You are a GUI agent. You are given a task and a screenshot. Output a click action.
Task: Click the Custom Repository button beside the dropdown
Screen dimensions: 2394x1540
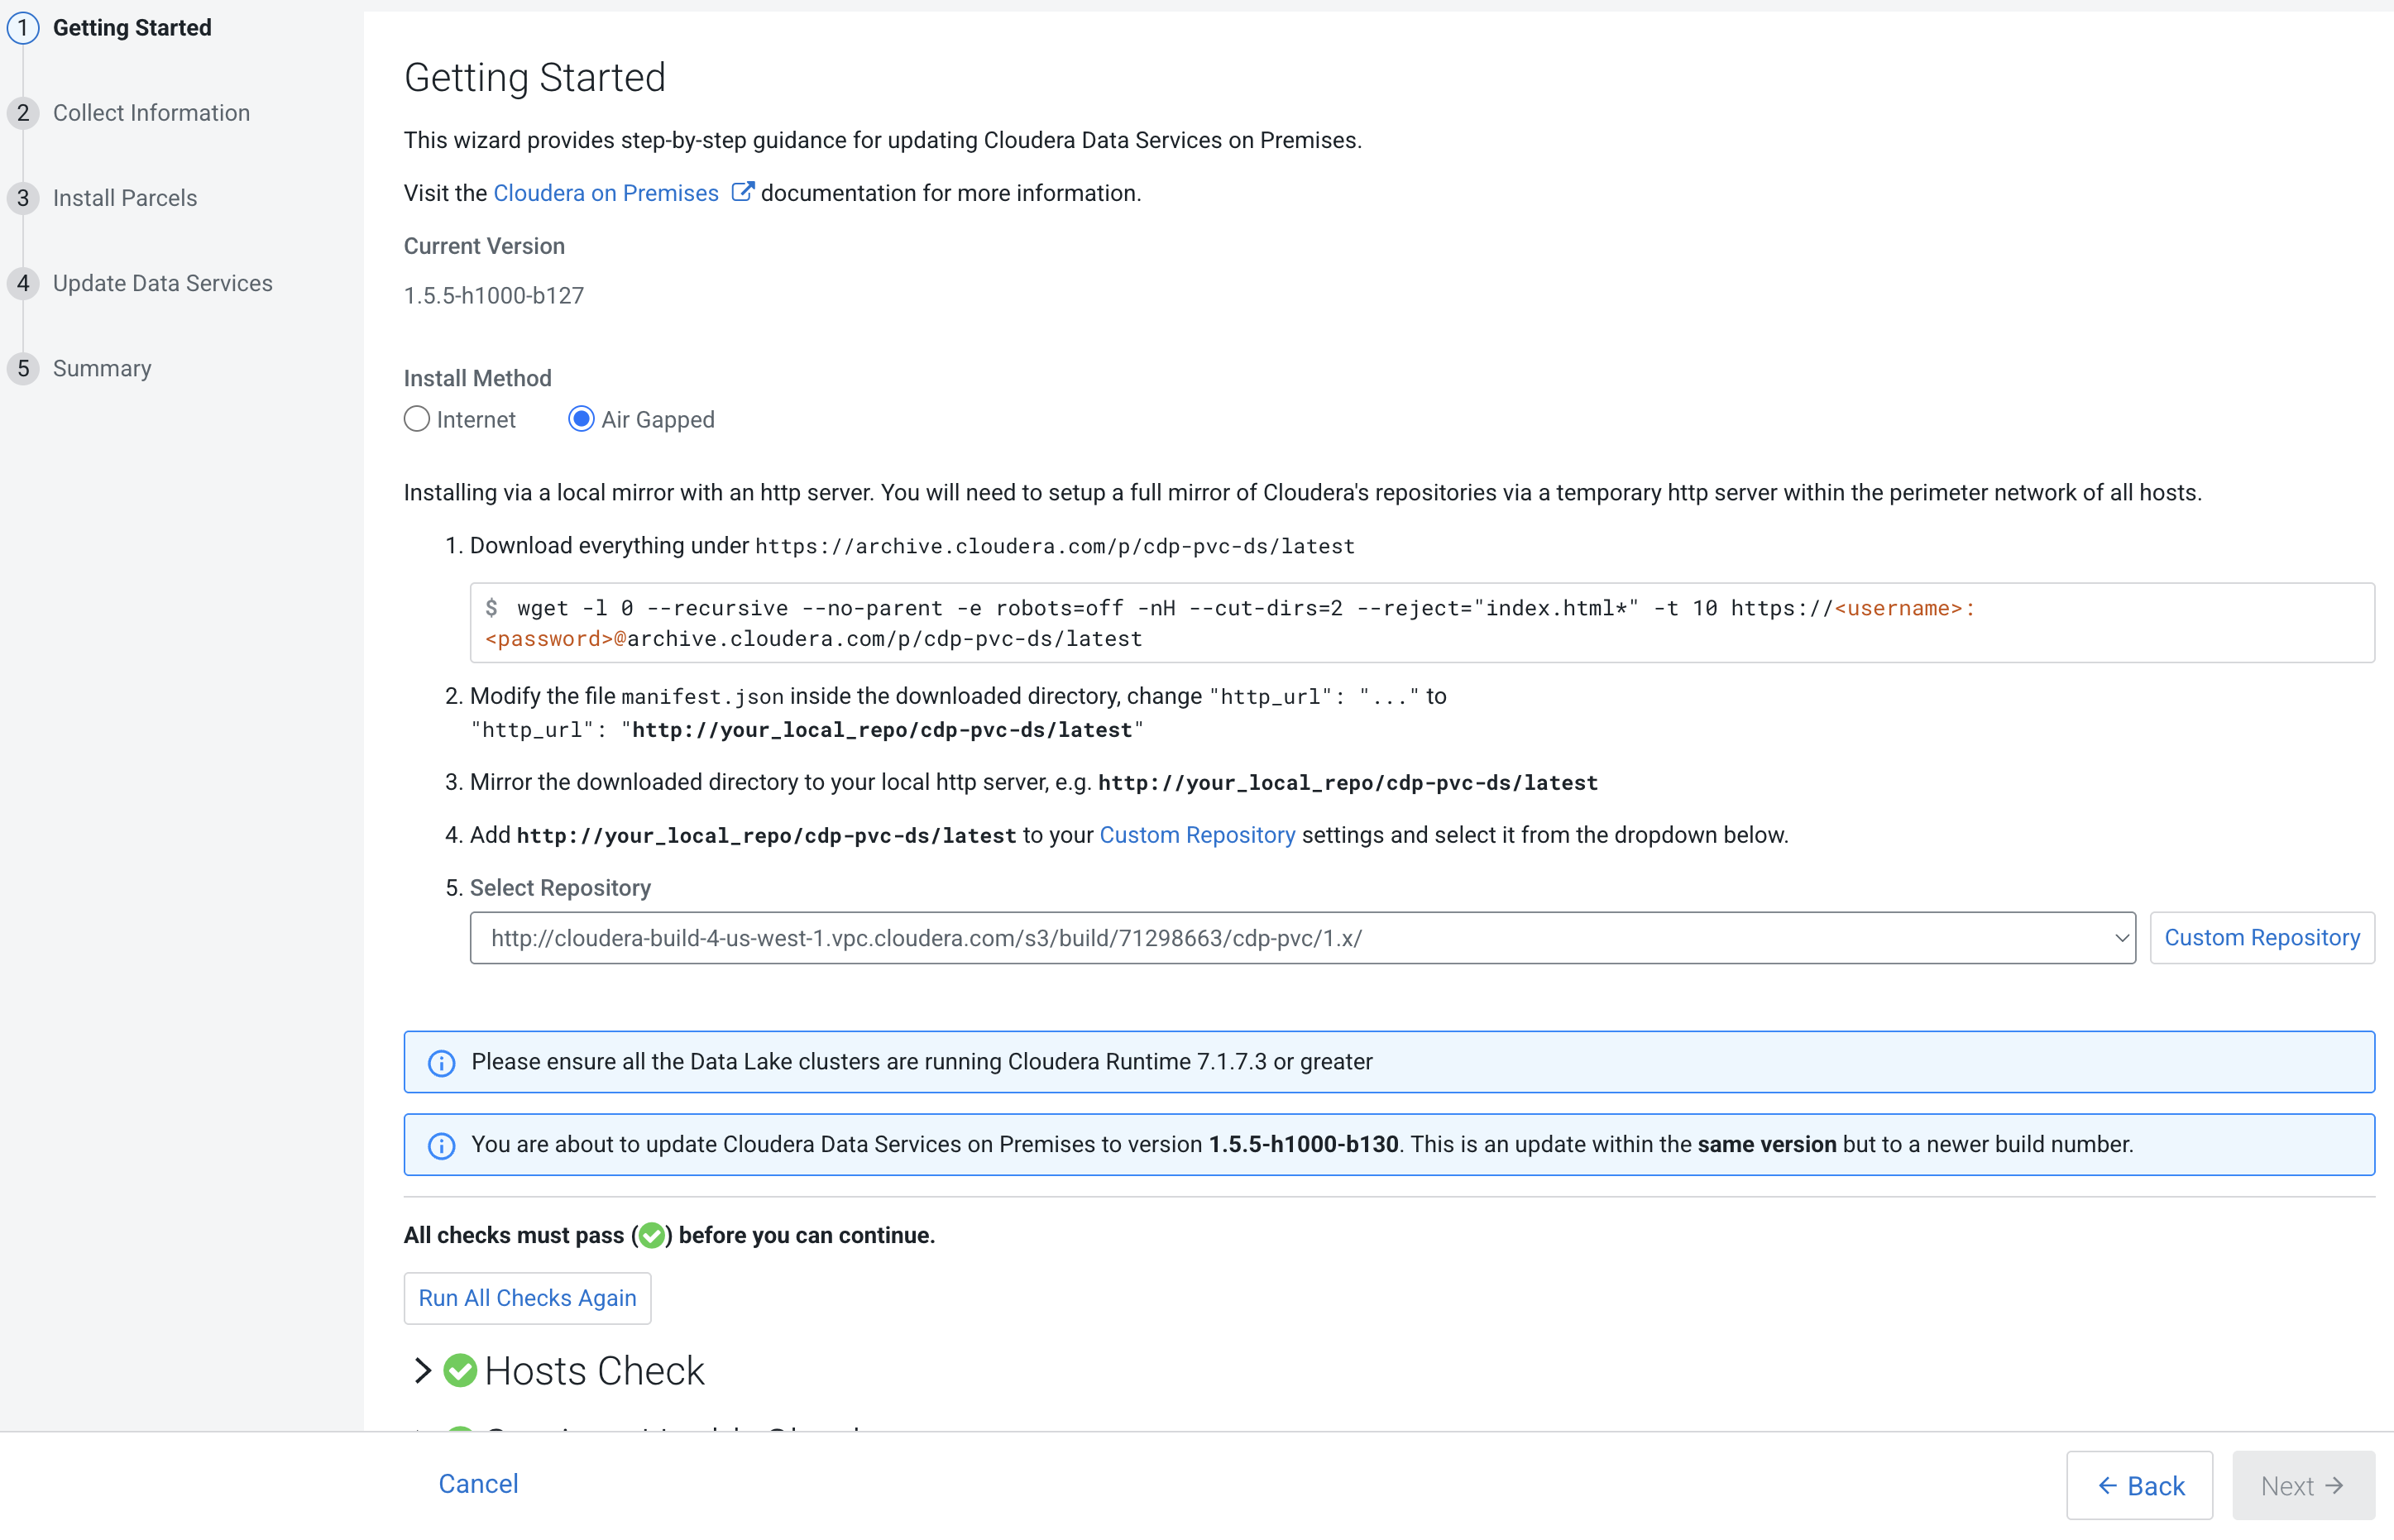point(2261,938)
